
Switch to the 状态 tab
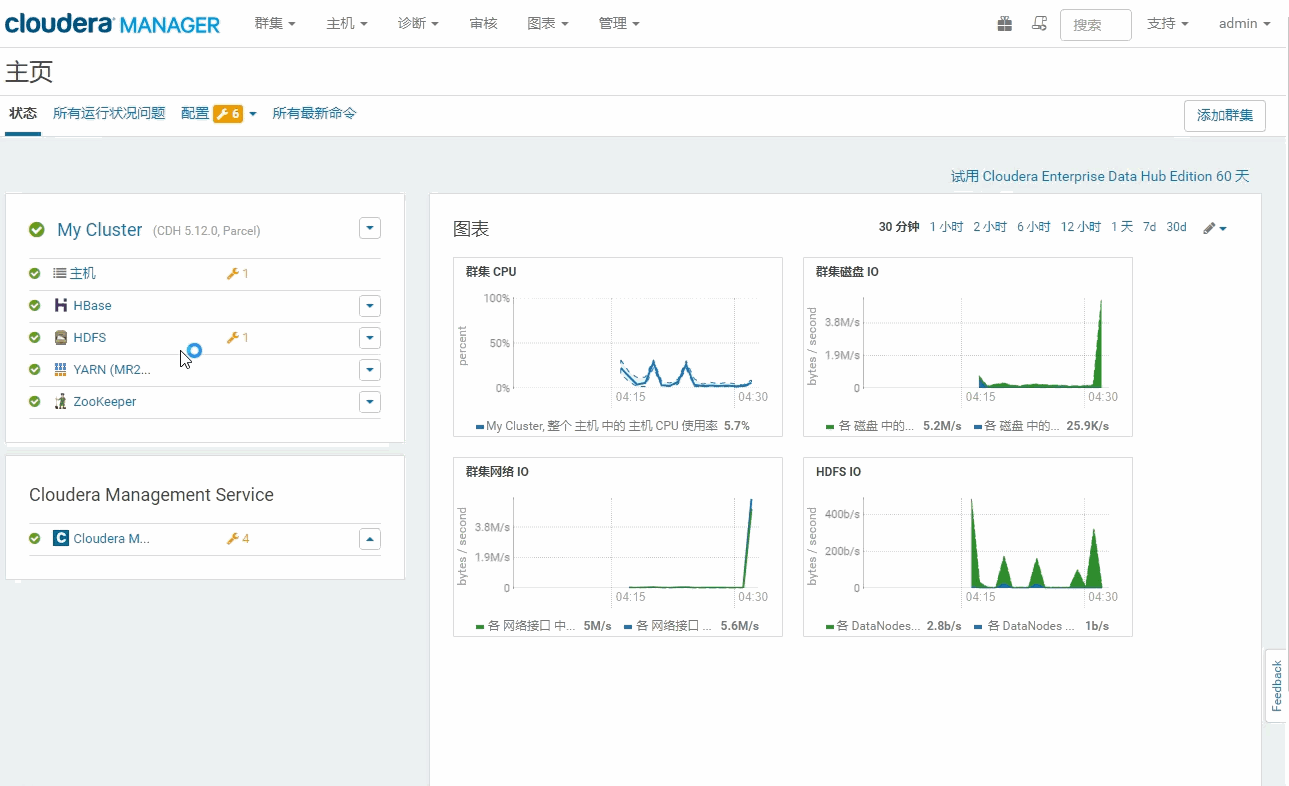click(23, 114)
